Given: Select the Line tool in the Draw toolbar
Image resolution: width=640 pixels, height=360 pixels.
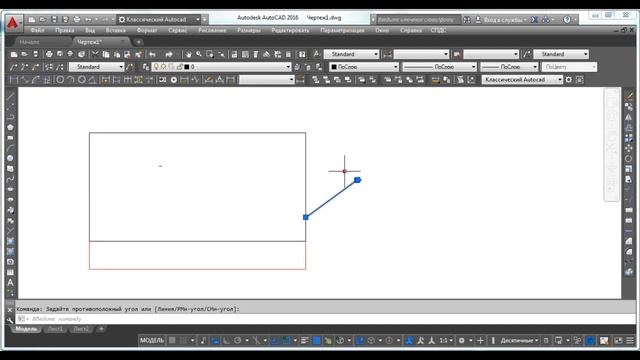Looking at the screenshot, I should point(11,96).
